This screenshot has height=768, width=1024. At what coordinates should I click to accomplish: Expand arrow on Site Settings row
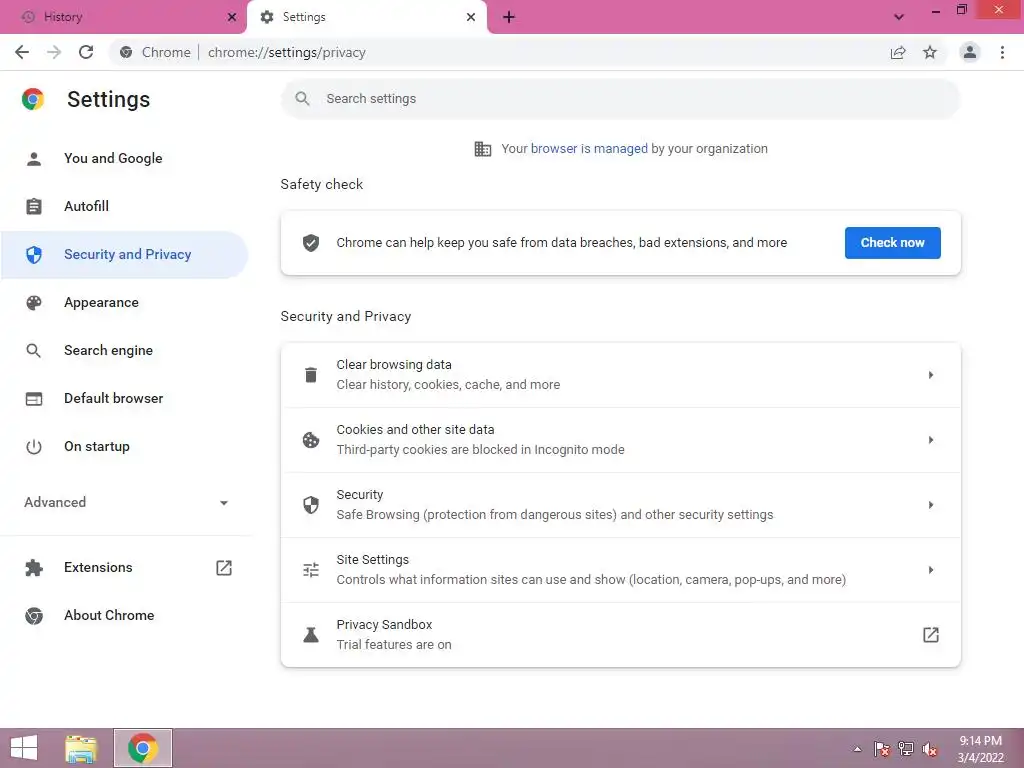[931, 570]
